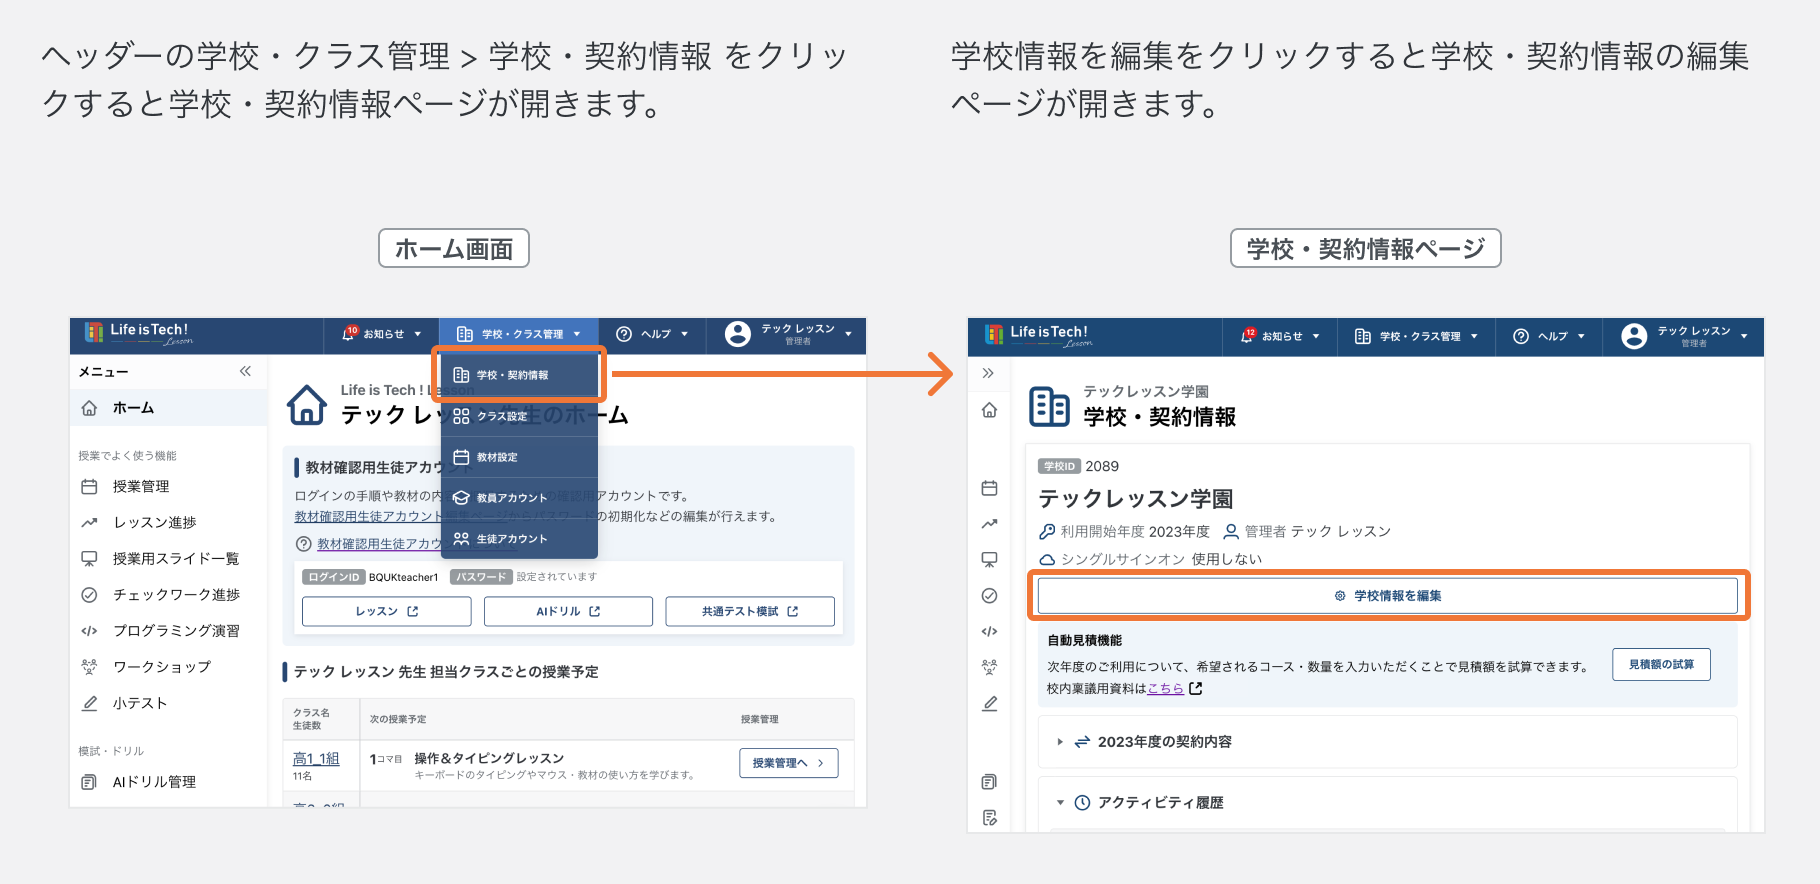Collapse アクティビティ履歴 section
1820x884 pixels.
pos(1388,803)
